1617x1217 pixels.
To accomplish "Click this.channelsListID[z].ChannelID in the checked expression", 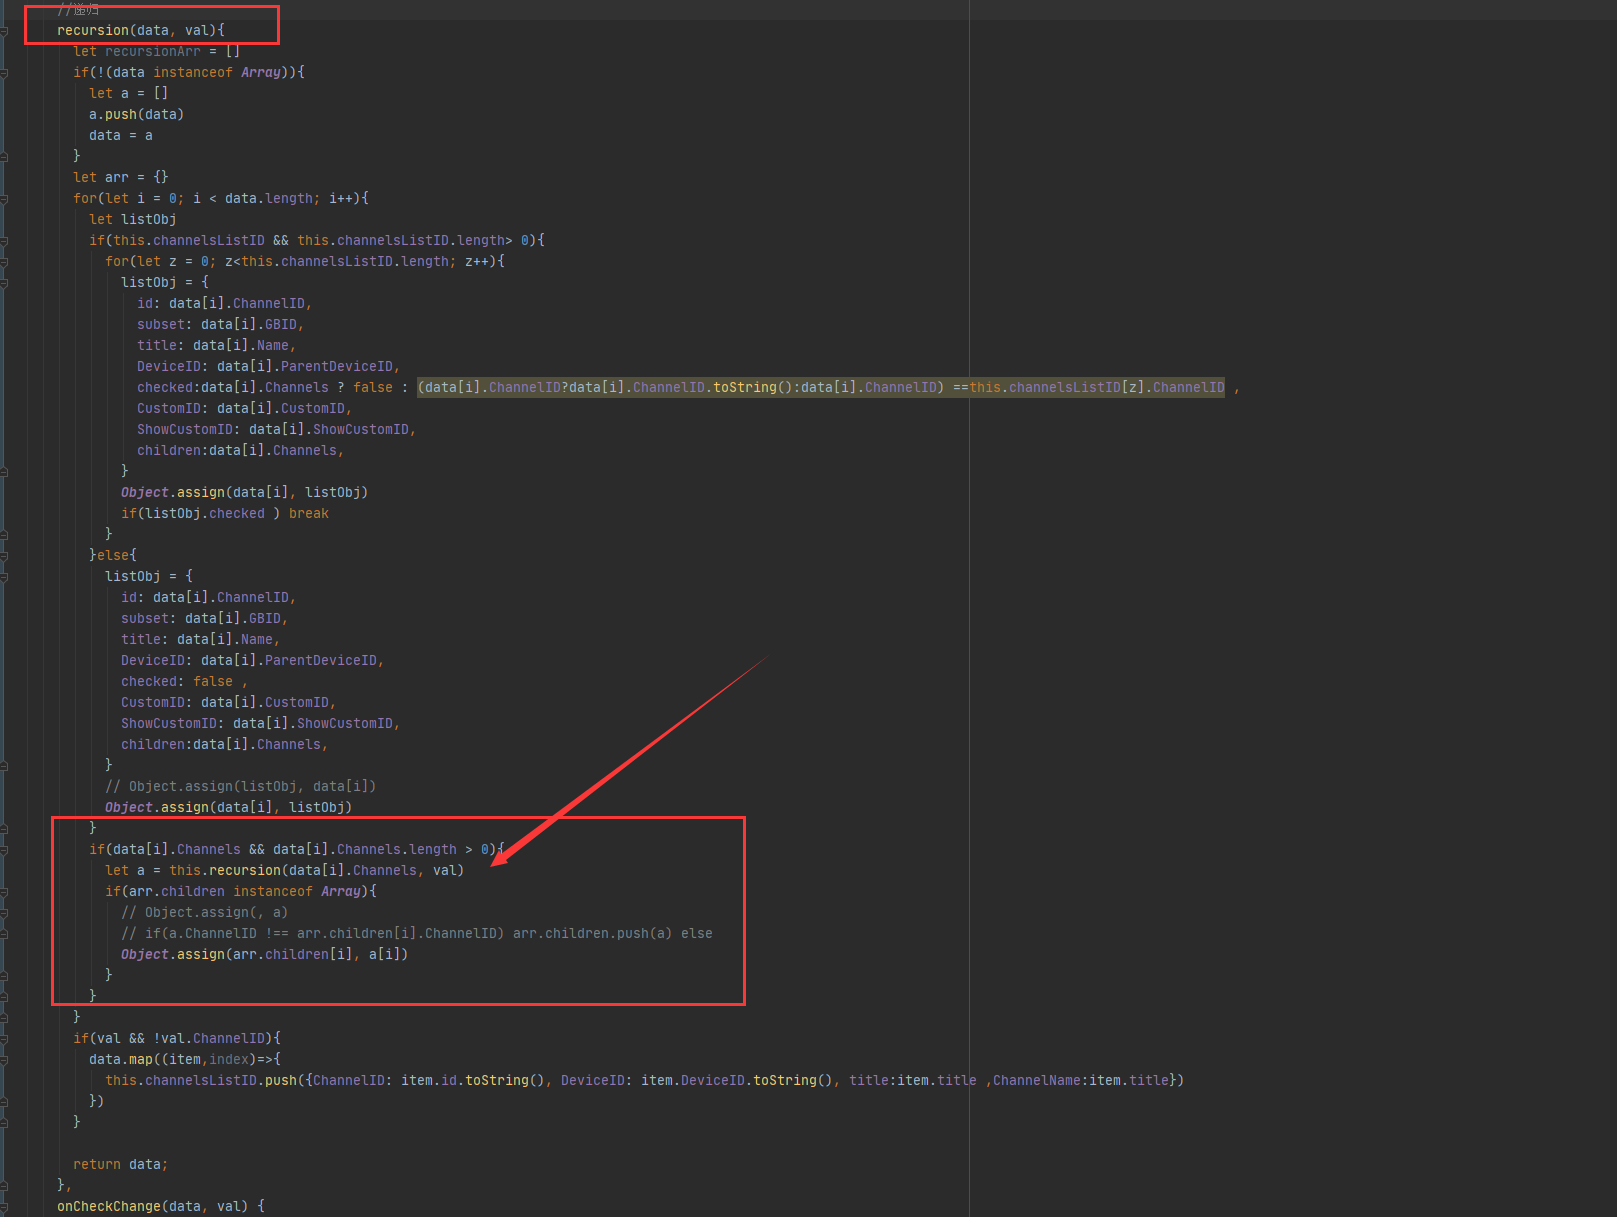I will click(x=1097, y=388).
